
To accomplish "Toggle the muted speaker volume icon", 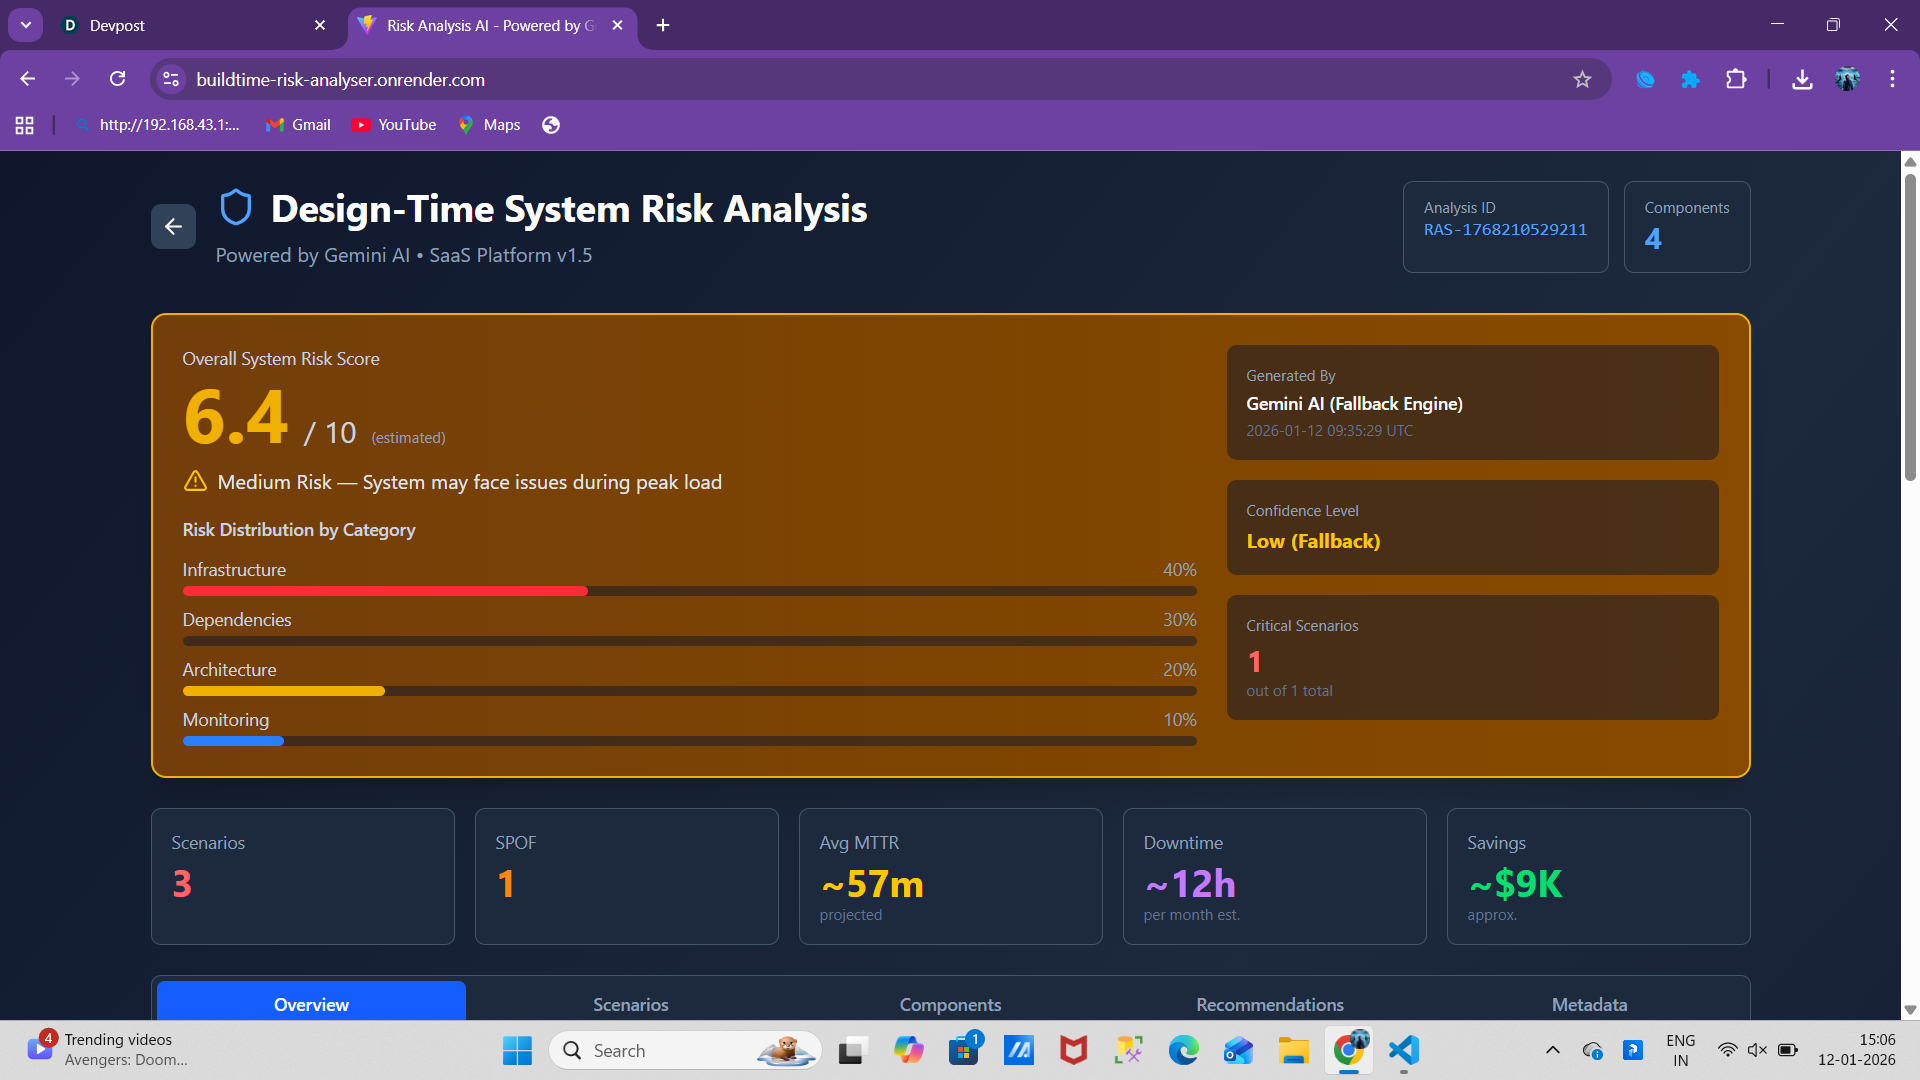I will [x=1757, y=1050].
